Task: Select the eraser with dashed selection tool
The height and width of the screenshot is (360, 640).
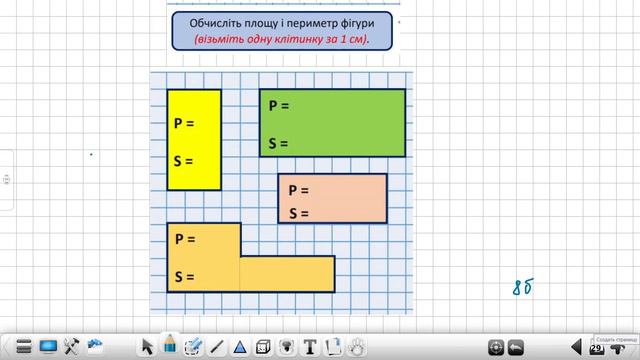Action: [x=193, y=346]
